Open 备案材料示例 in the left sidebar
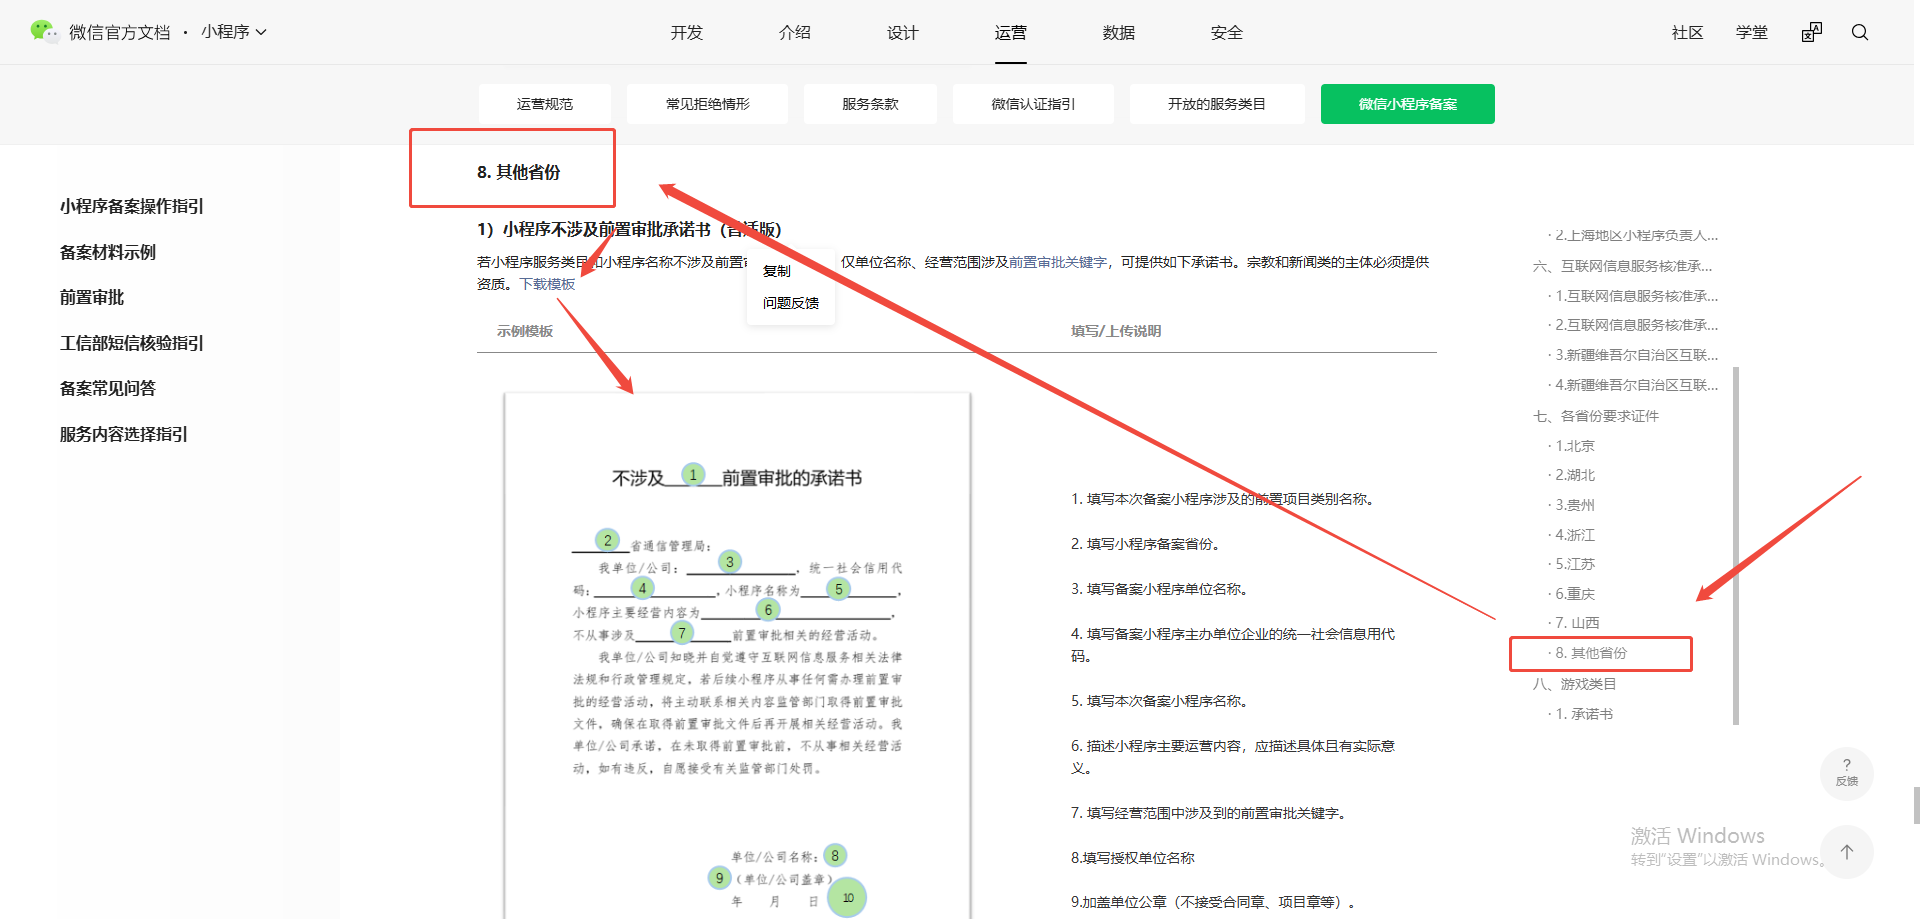Screen dimensions: 1920x919 [x=108, y=252]
